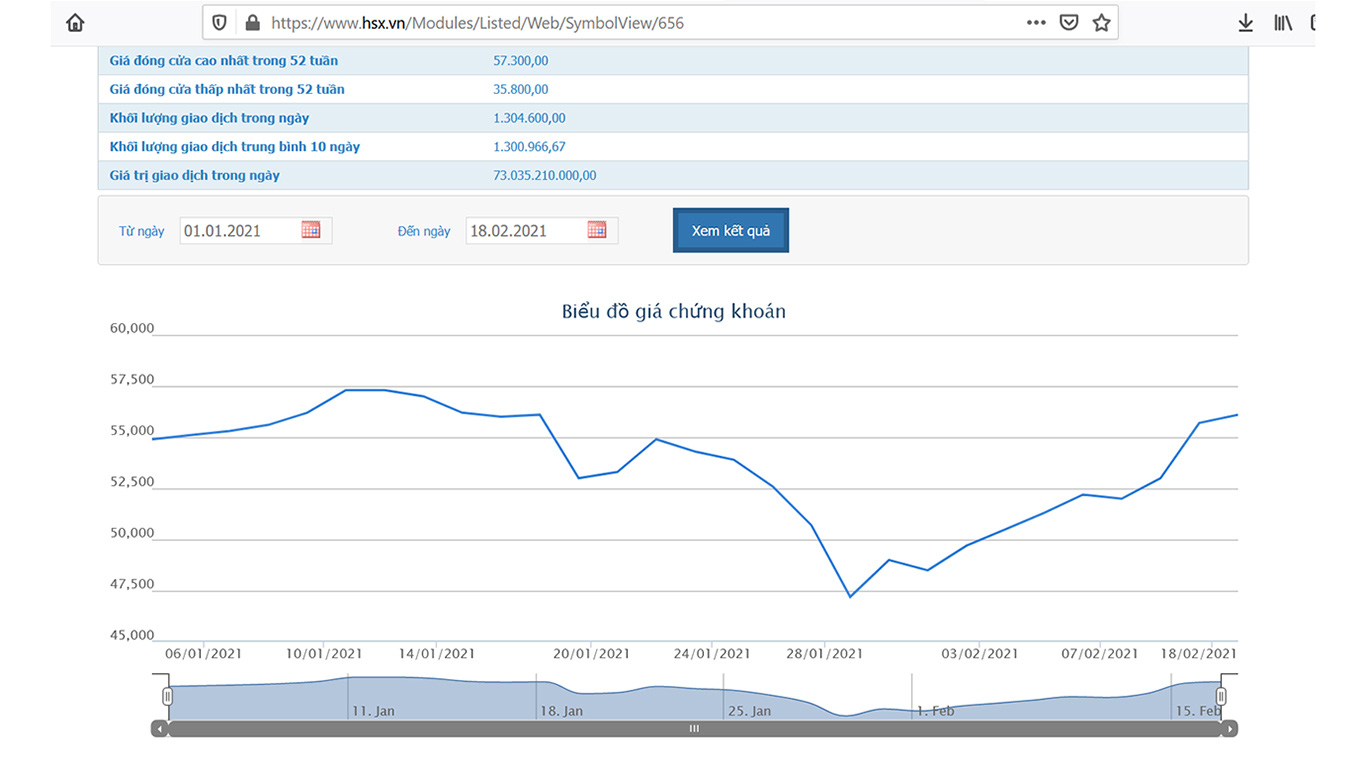Click the Firefox home icon
Screen dimensions: 1366x767
pyautogui.click(x=75, y=22)
